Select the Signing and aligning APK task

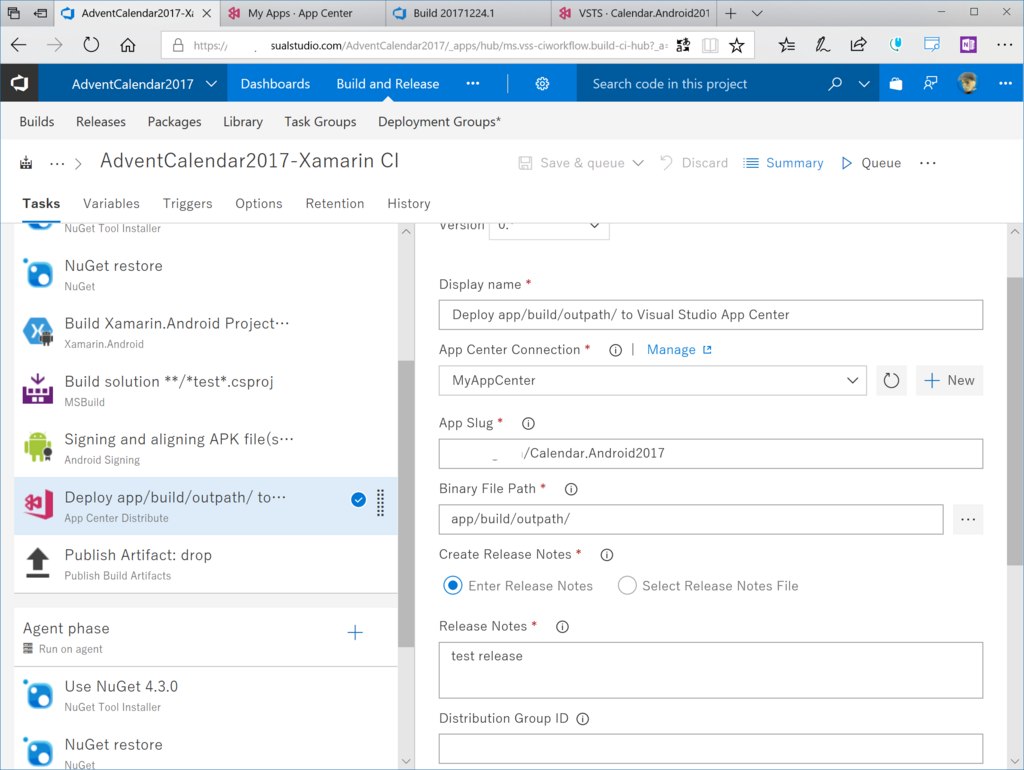[206, 448]
